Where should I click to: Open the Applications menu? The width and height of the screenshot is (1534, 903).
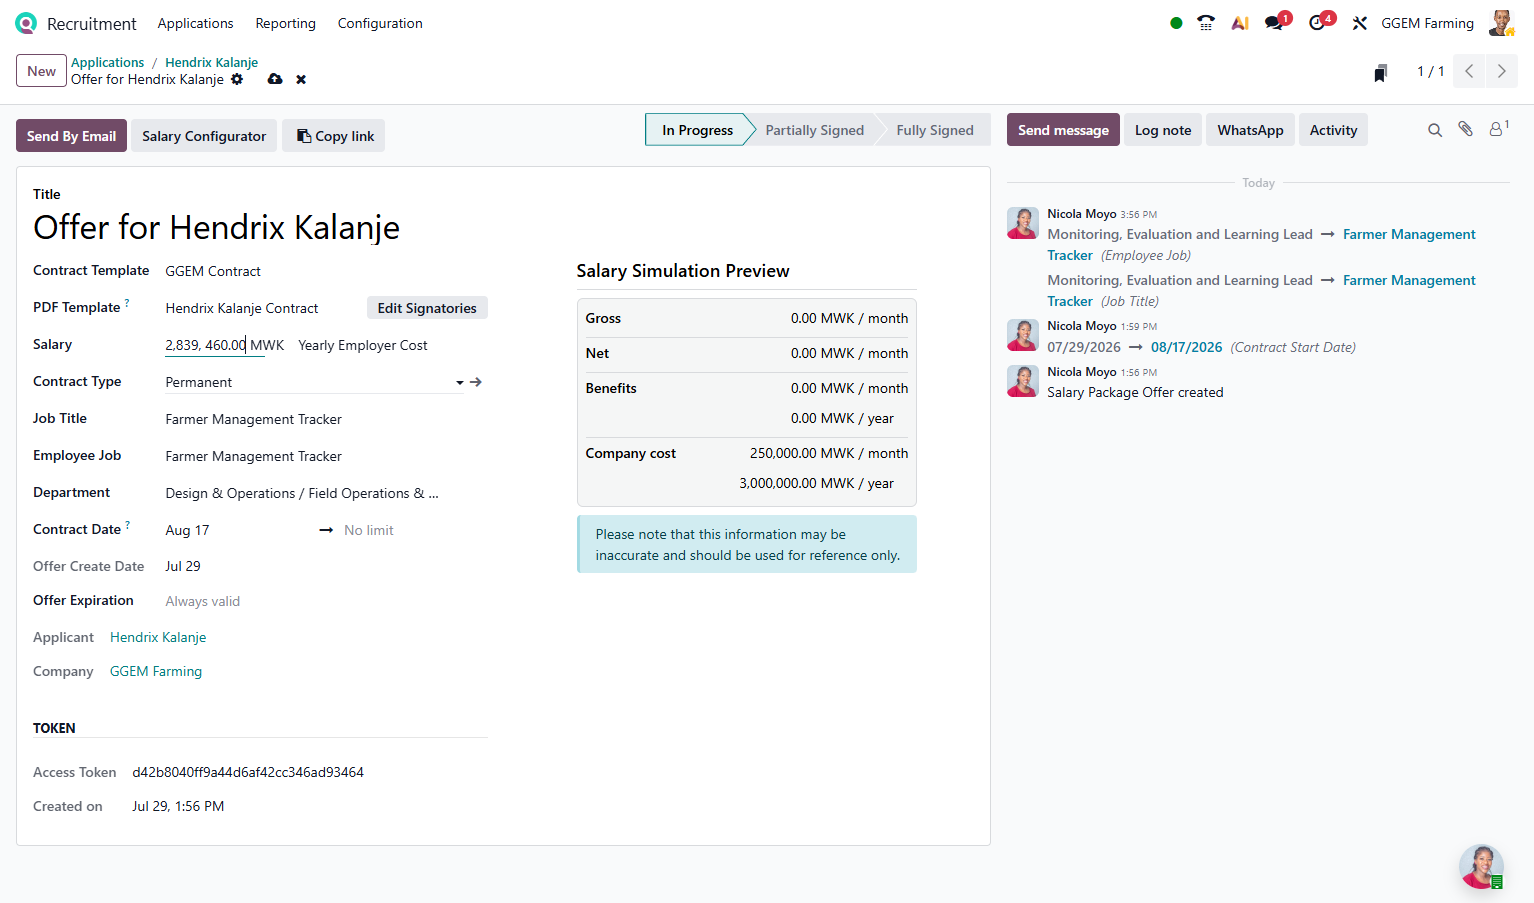click(195, 23)
